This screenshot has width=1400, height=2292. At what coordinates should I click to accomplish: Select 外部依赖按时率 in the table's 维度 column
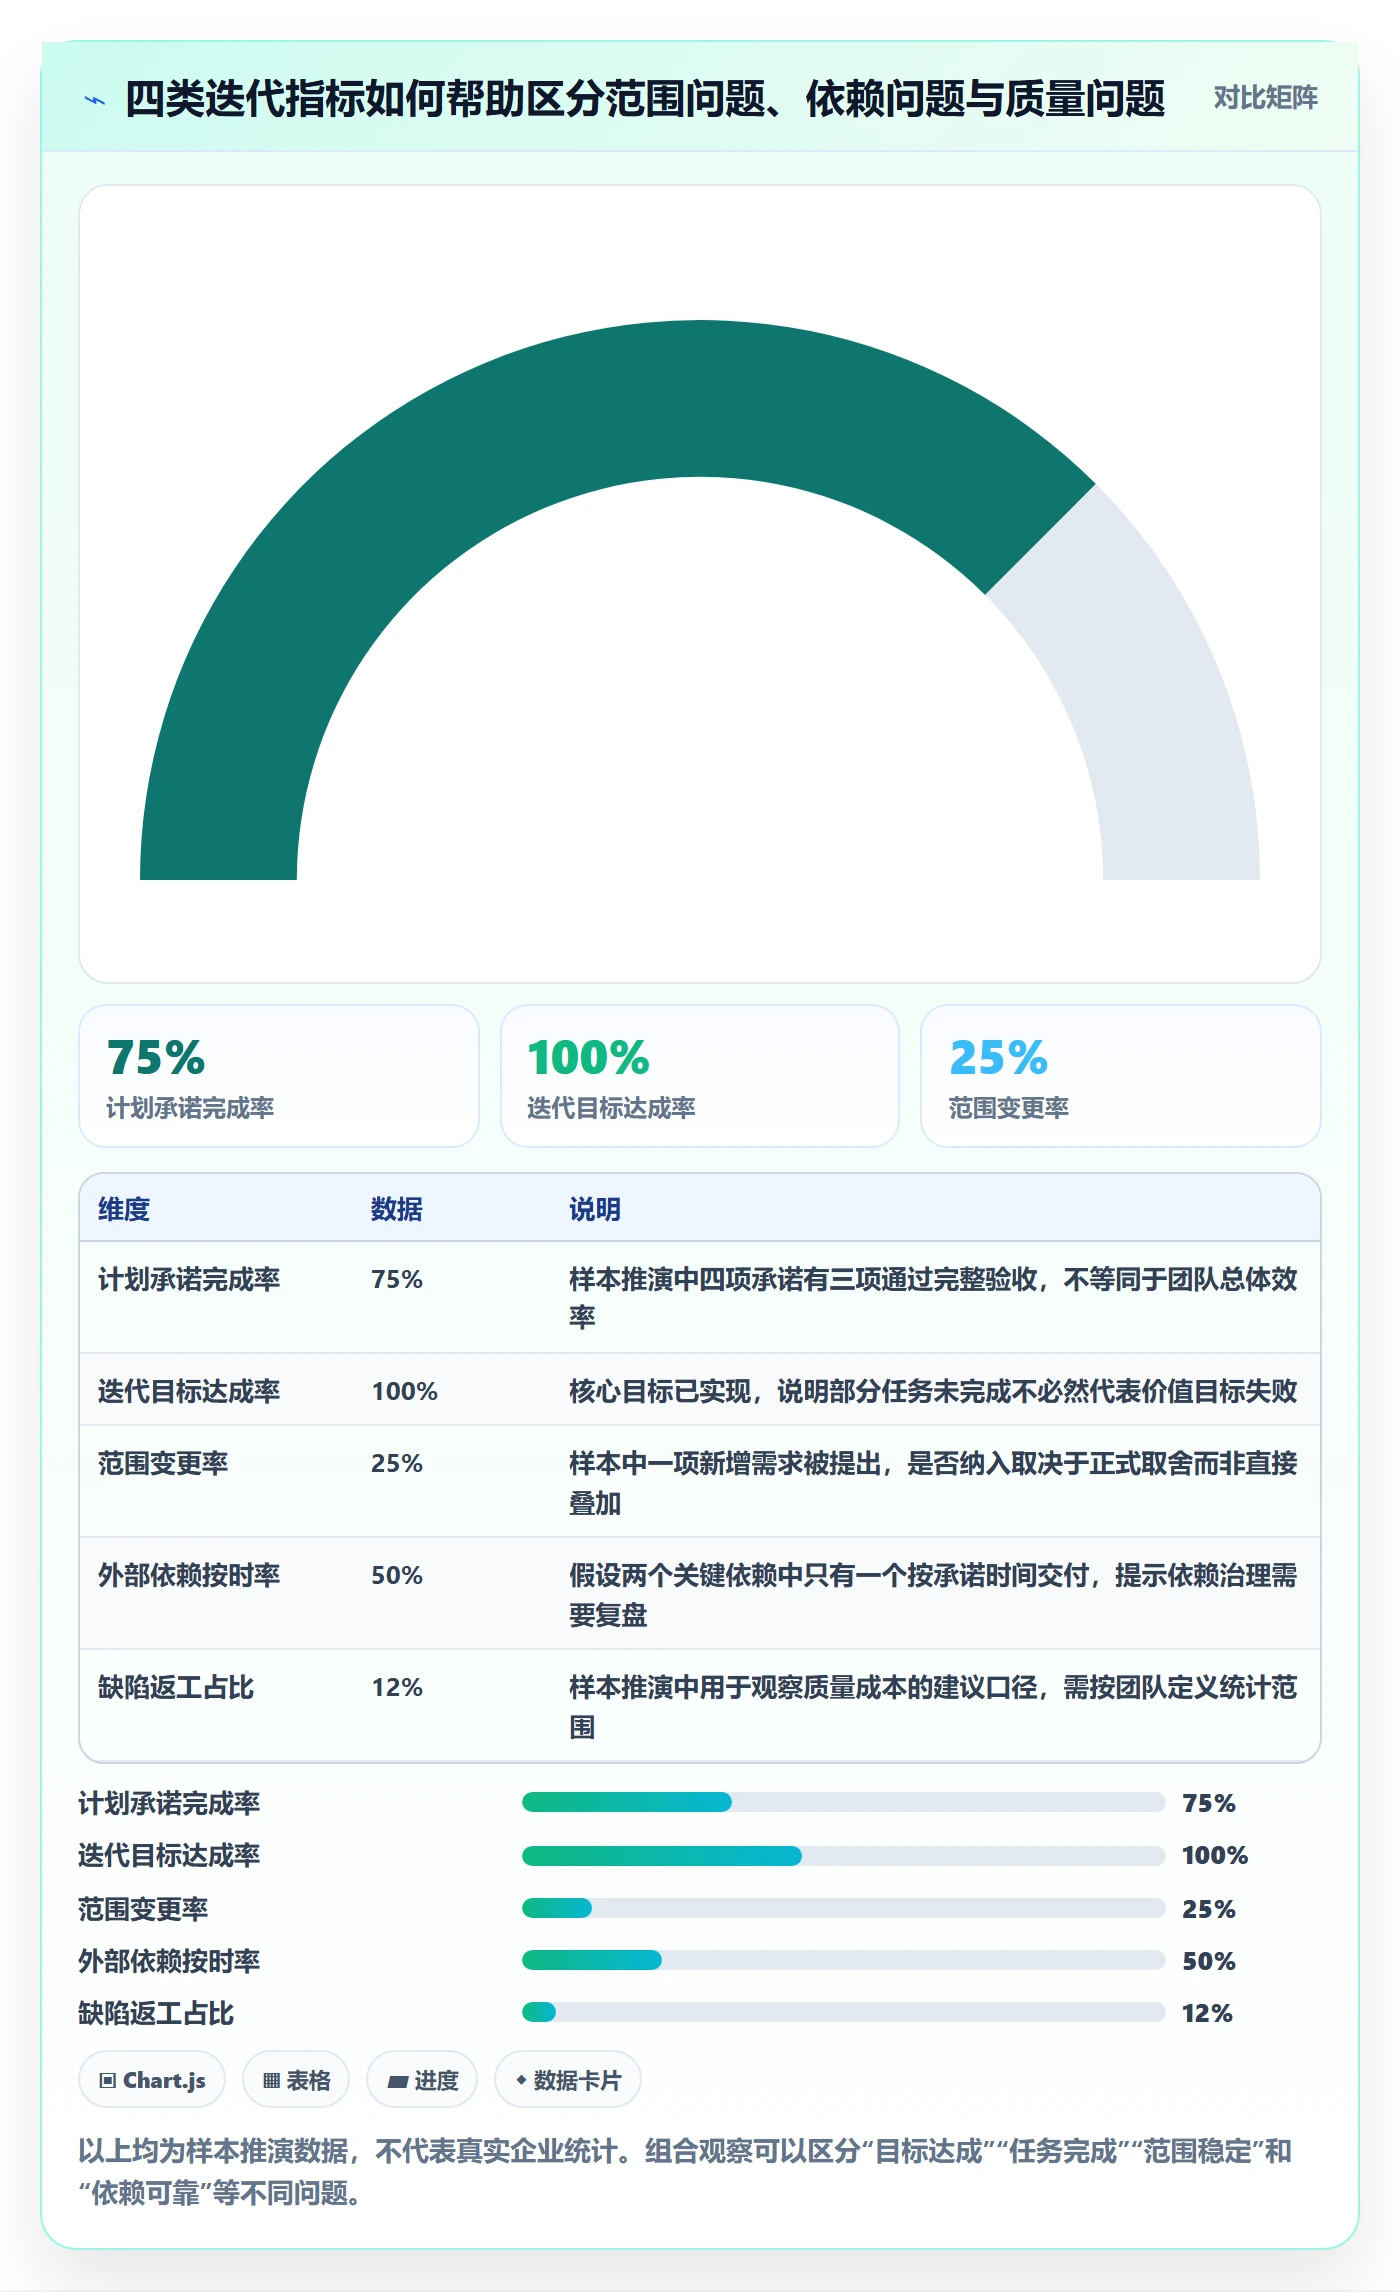coord(189,1575)
